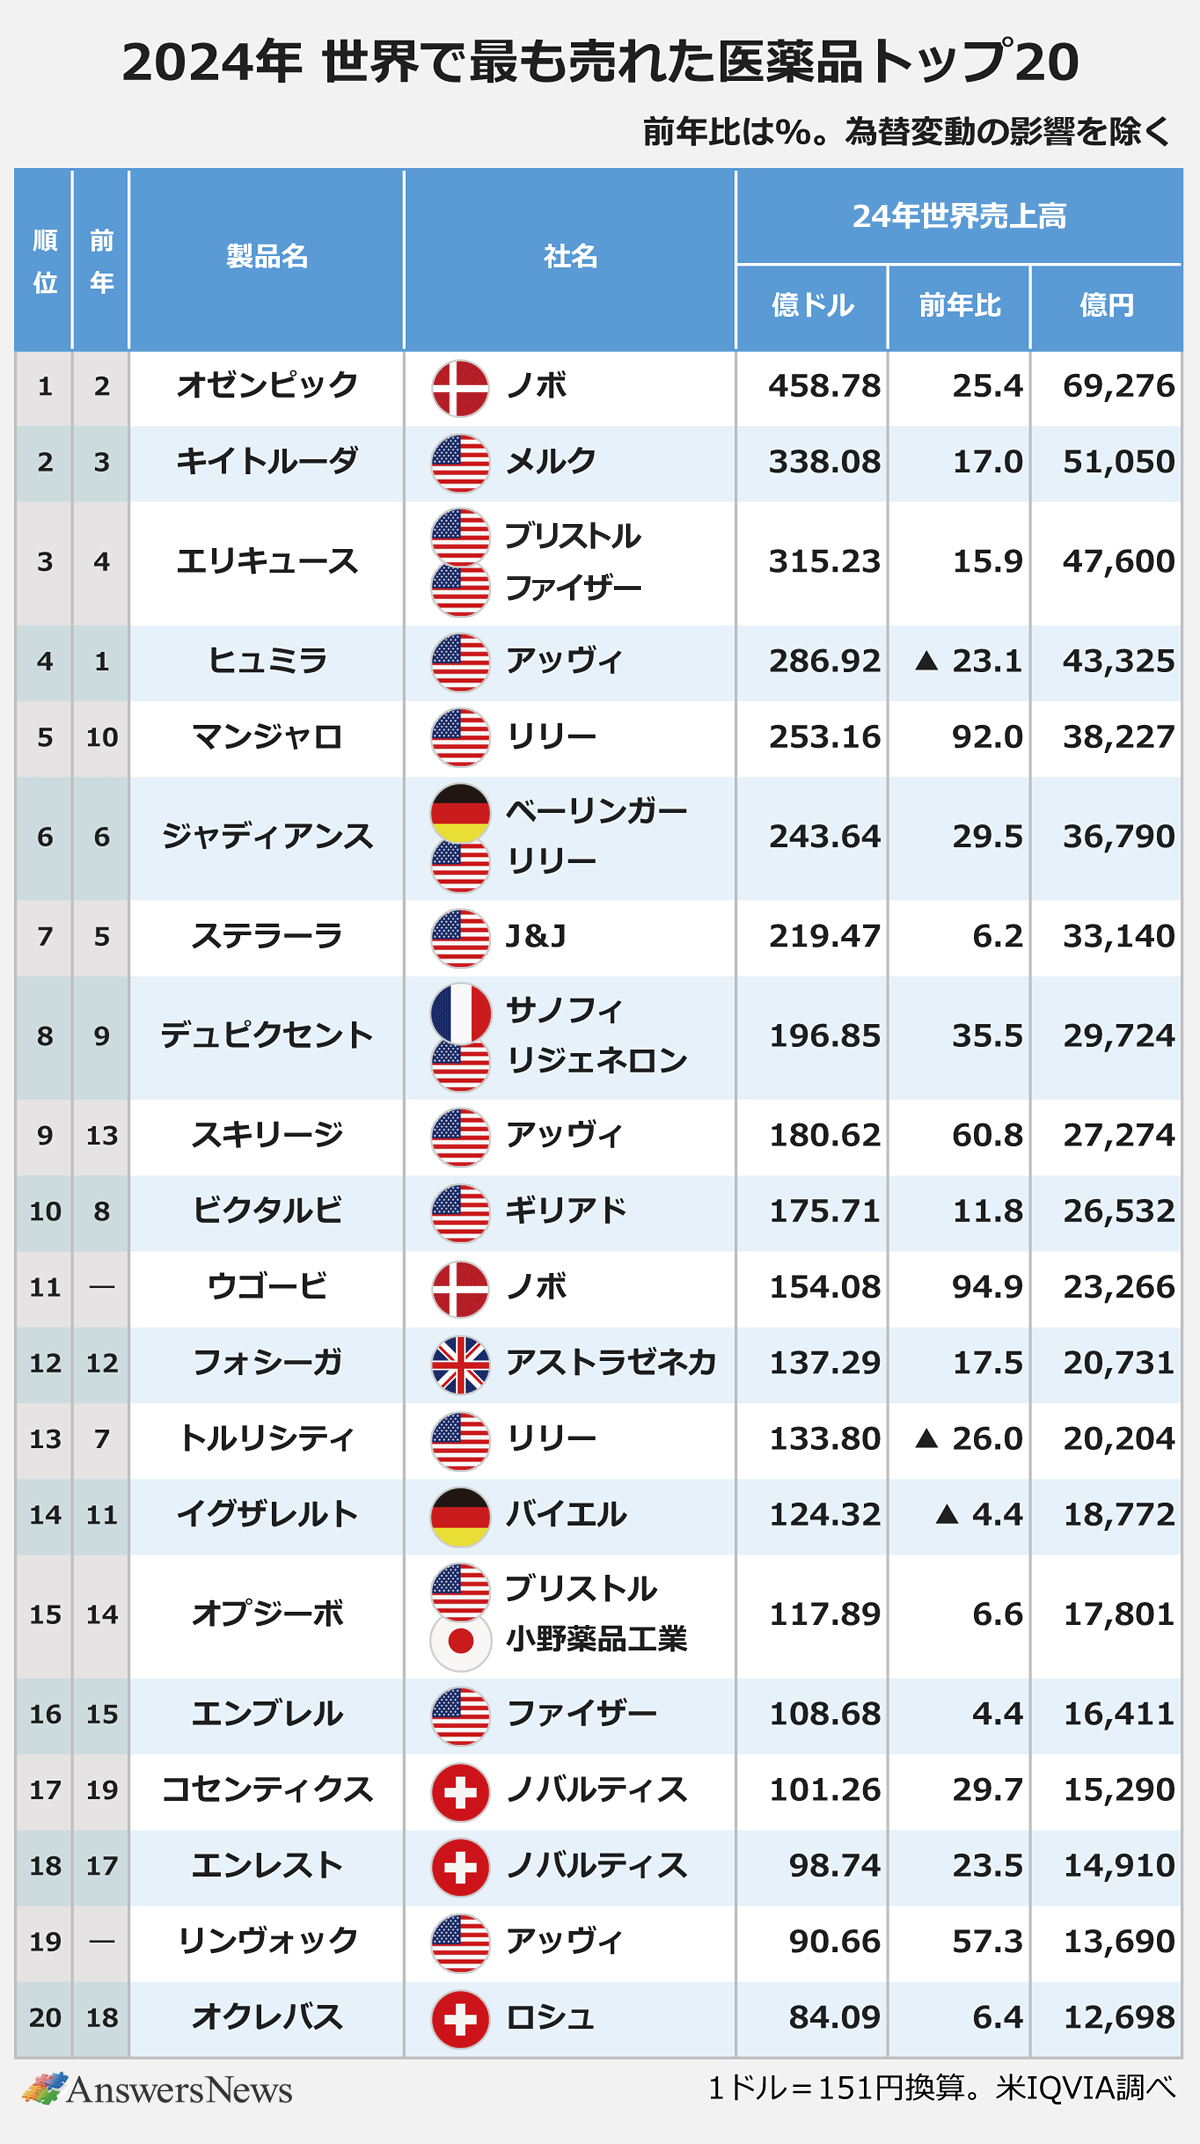Screen dimensions: 1200x2144
Task: Select the マンジャロ product name cell
Action: (x=267, y=738)
